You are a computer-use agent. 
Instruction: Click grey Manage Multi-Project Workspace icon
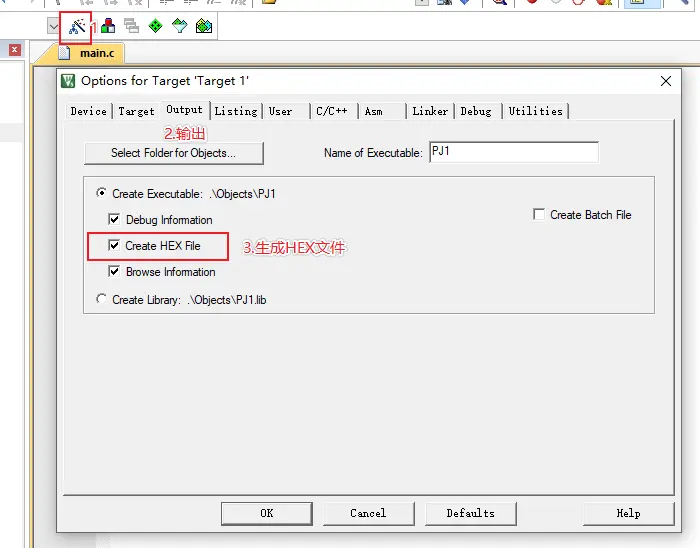(x=131, y=26)
